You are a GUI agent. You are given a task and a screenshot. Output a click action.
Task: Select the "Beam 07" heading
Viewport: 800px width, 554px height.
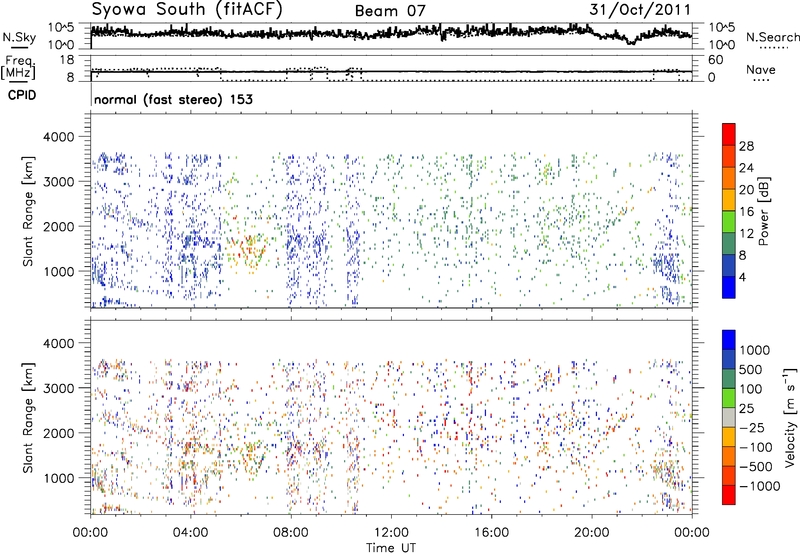390,11
